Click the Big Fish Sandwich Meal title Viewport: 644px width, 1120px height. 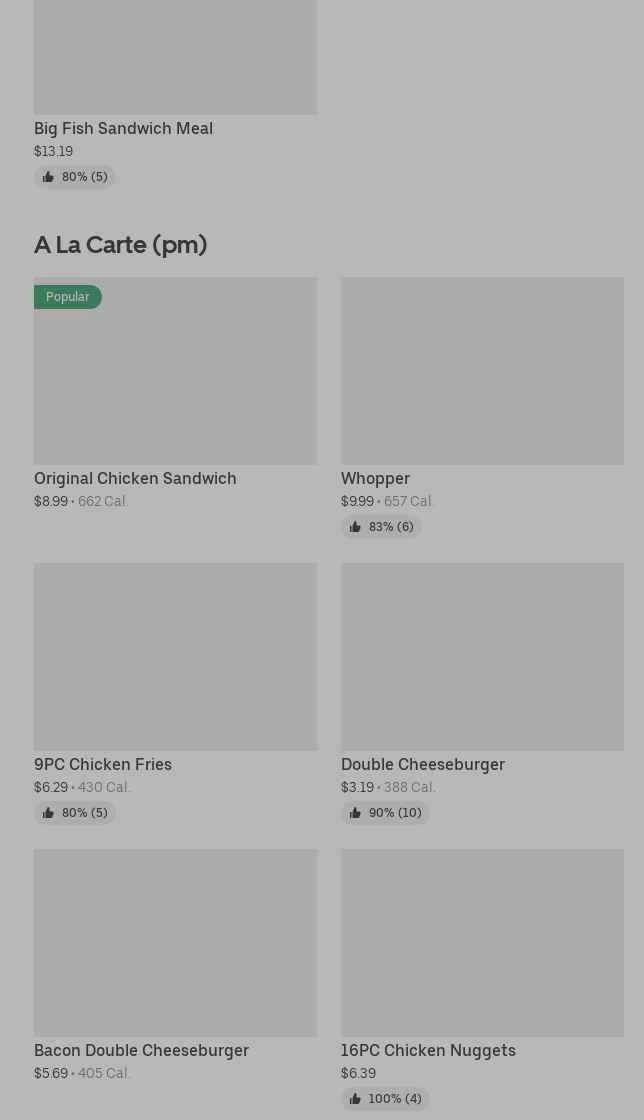point(123,128)
